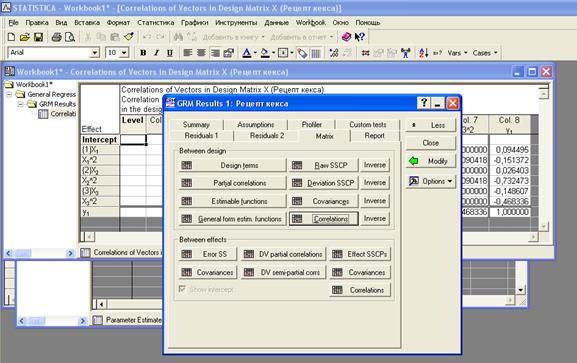Screen dimensions: 577x363
Task: Click Estimable functions button
Action: pos(232,201)
